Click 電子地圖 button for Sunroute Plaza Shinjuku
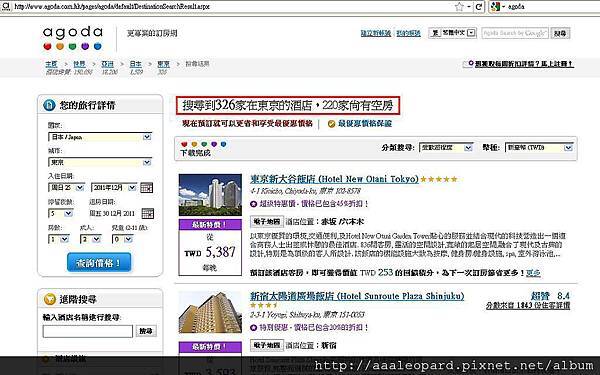This screenshot has width=600, height=375. click(266, 345)
